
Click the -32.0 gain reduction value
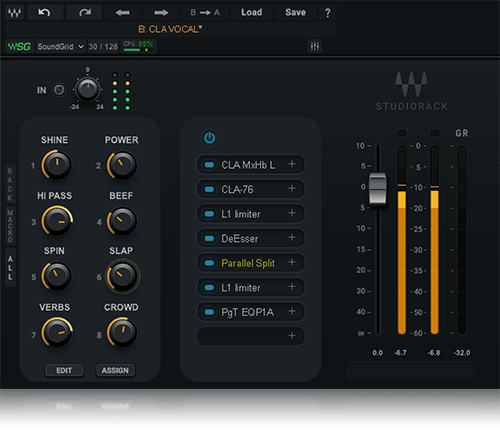462,353
